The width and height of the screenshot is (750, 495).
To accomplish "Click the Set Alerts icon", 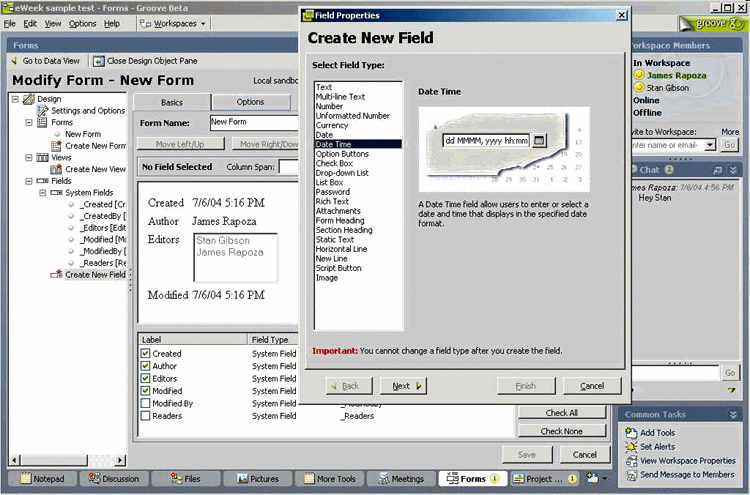I will 631,447.
